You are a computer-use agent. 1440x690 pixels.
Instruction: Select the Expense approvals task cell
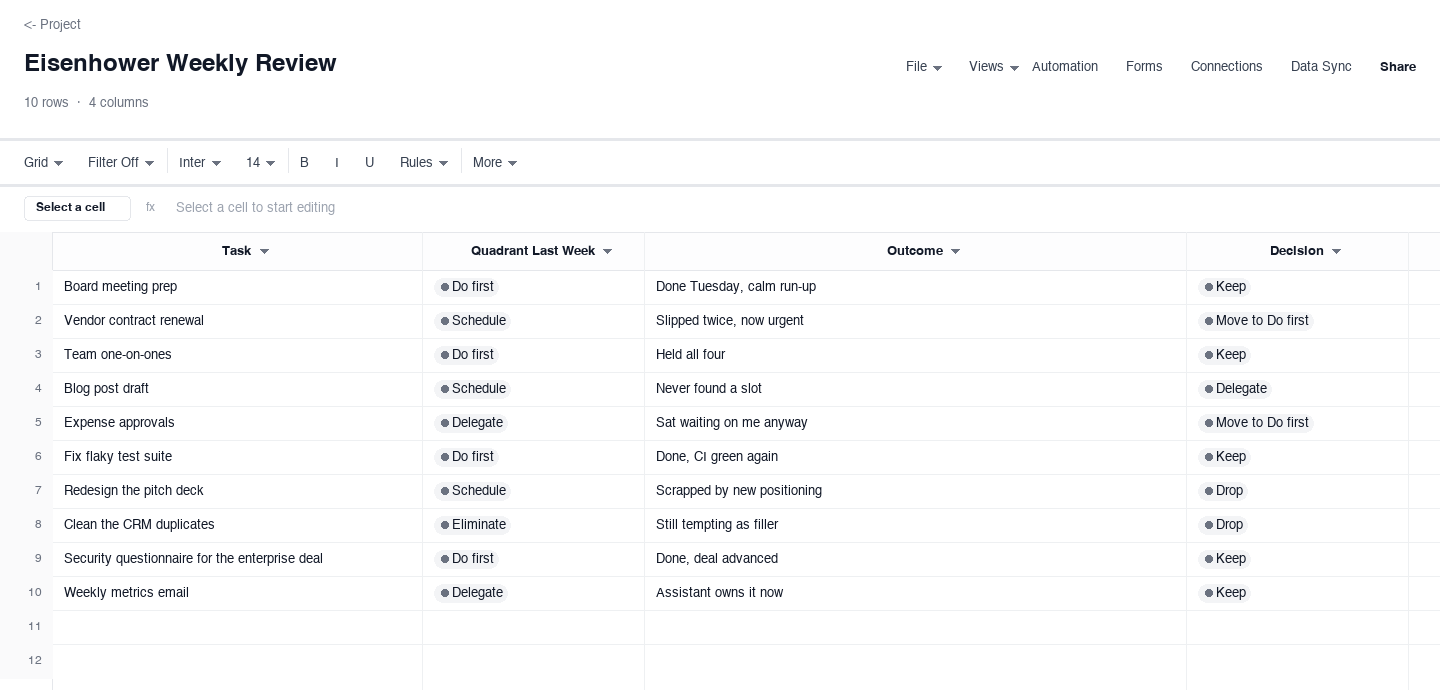[237, 423]
